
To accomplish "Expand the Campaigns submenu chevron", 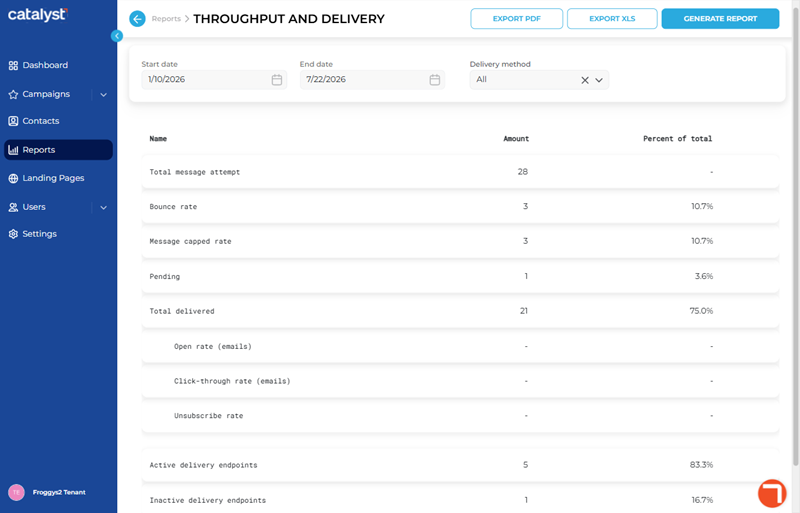I will [104, 94].
